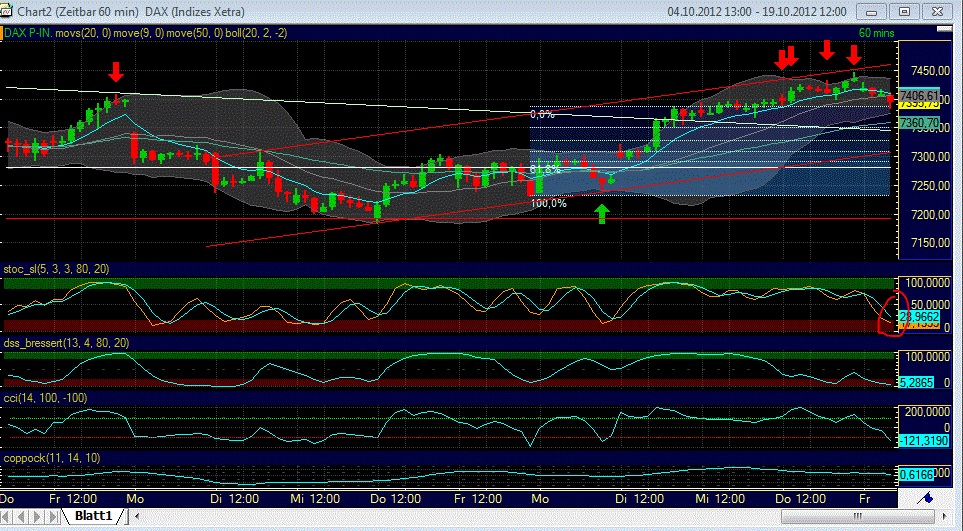This screenshot has width=963, height=531.
Task: Go to the previous sheet with navigation arrow
Action: (23, 516)
